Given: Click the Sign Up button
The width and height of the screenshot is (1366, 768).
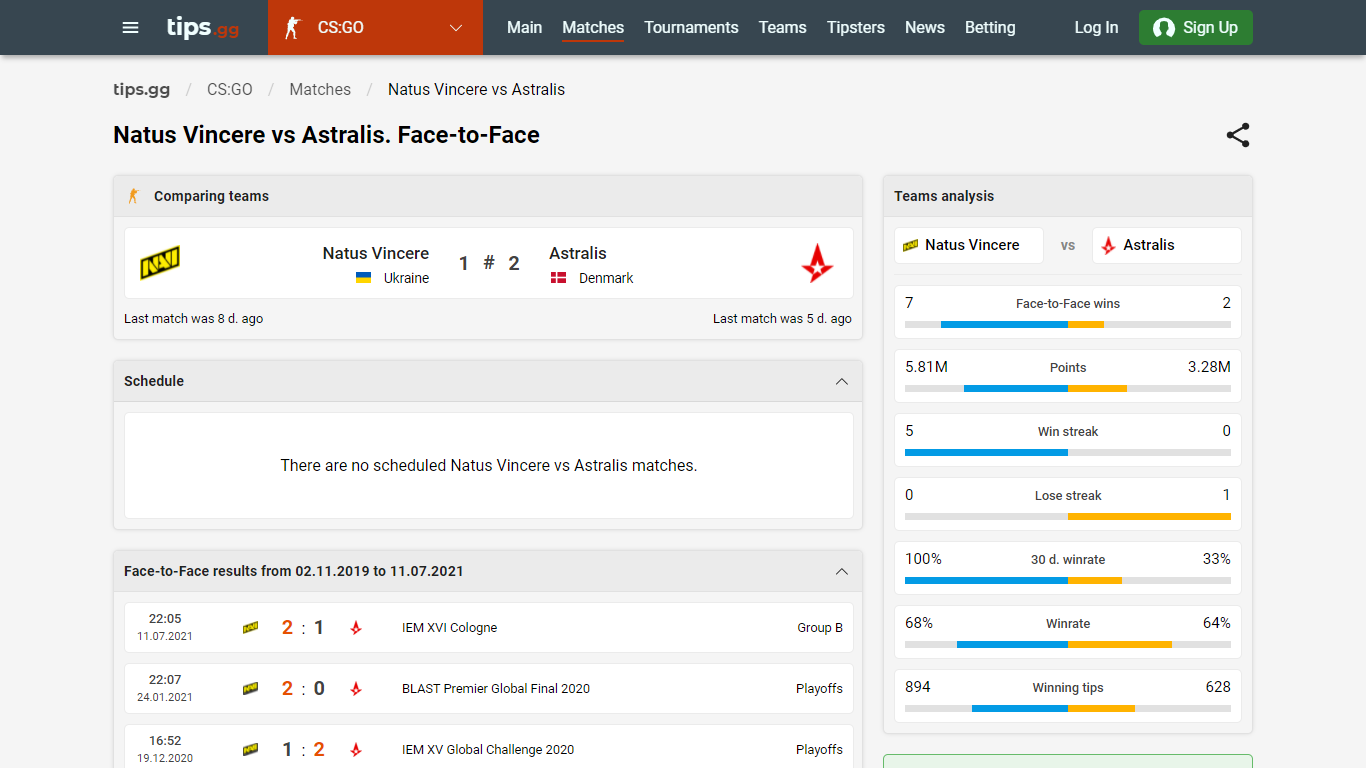Looking at the screenshot, I should tap(1196, 28).
